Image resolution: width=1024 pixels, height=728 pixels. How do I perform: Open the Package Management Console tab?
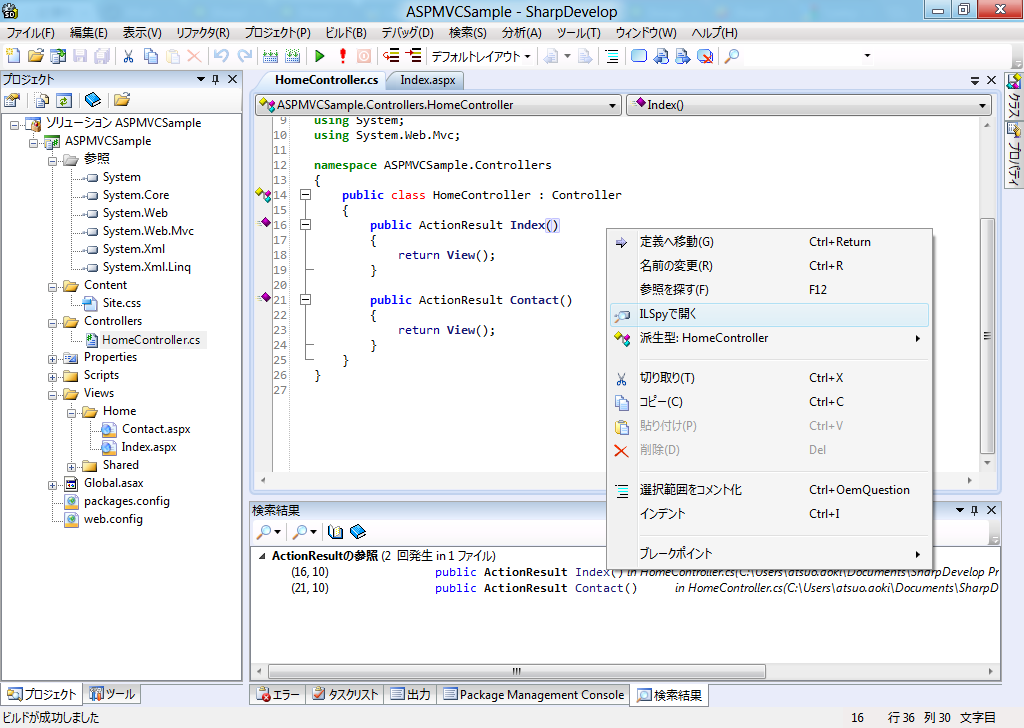(x=534, y=695)
